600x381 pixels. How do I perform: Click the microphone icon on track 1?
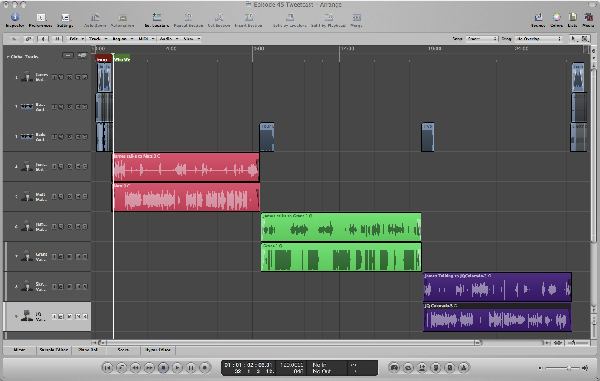[26, 76]
